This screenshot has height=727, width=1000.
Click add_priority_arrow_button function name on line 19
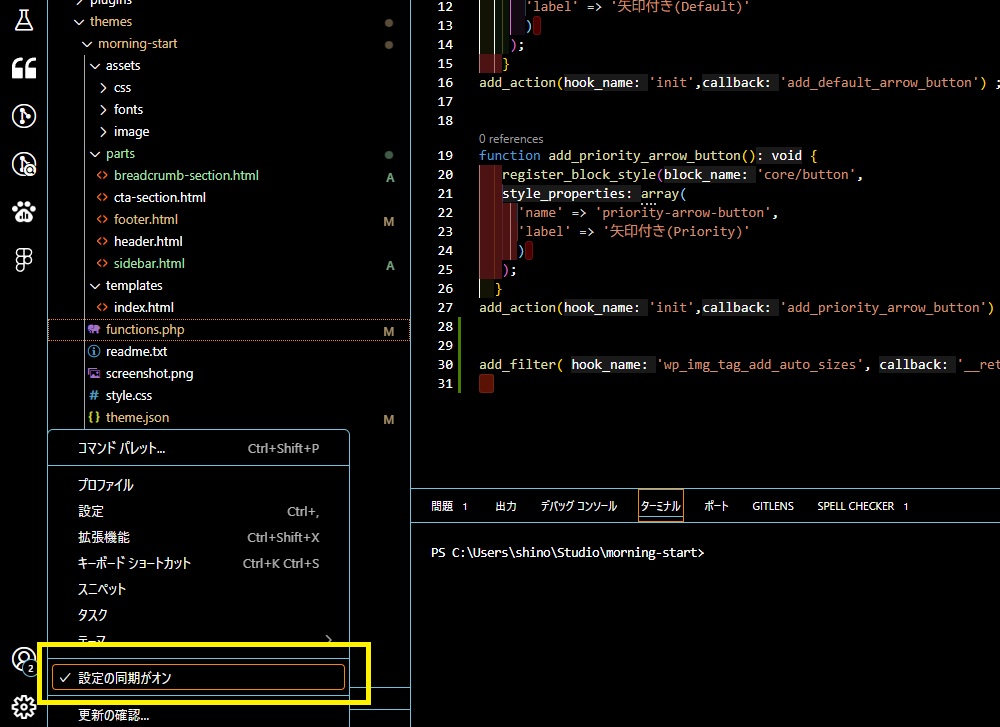point(644,156)
